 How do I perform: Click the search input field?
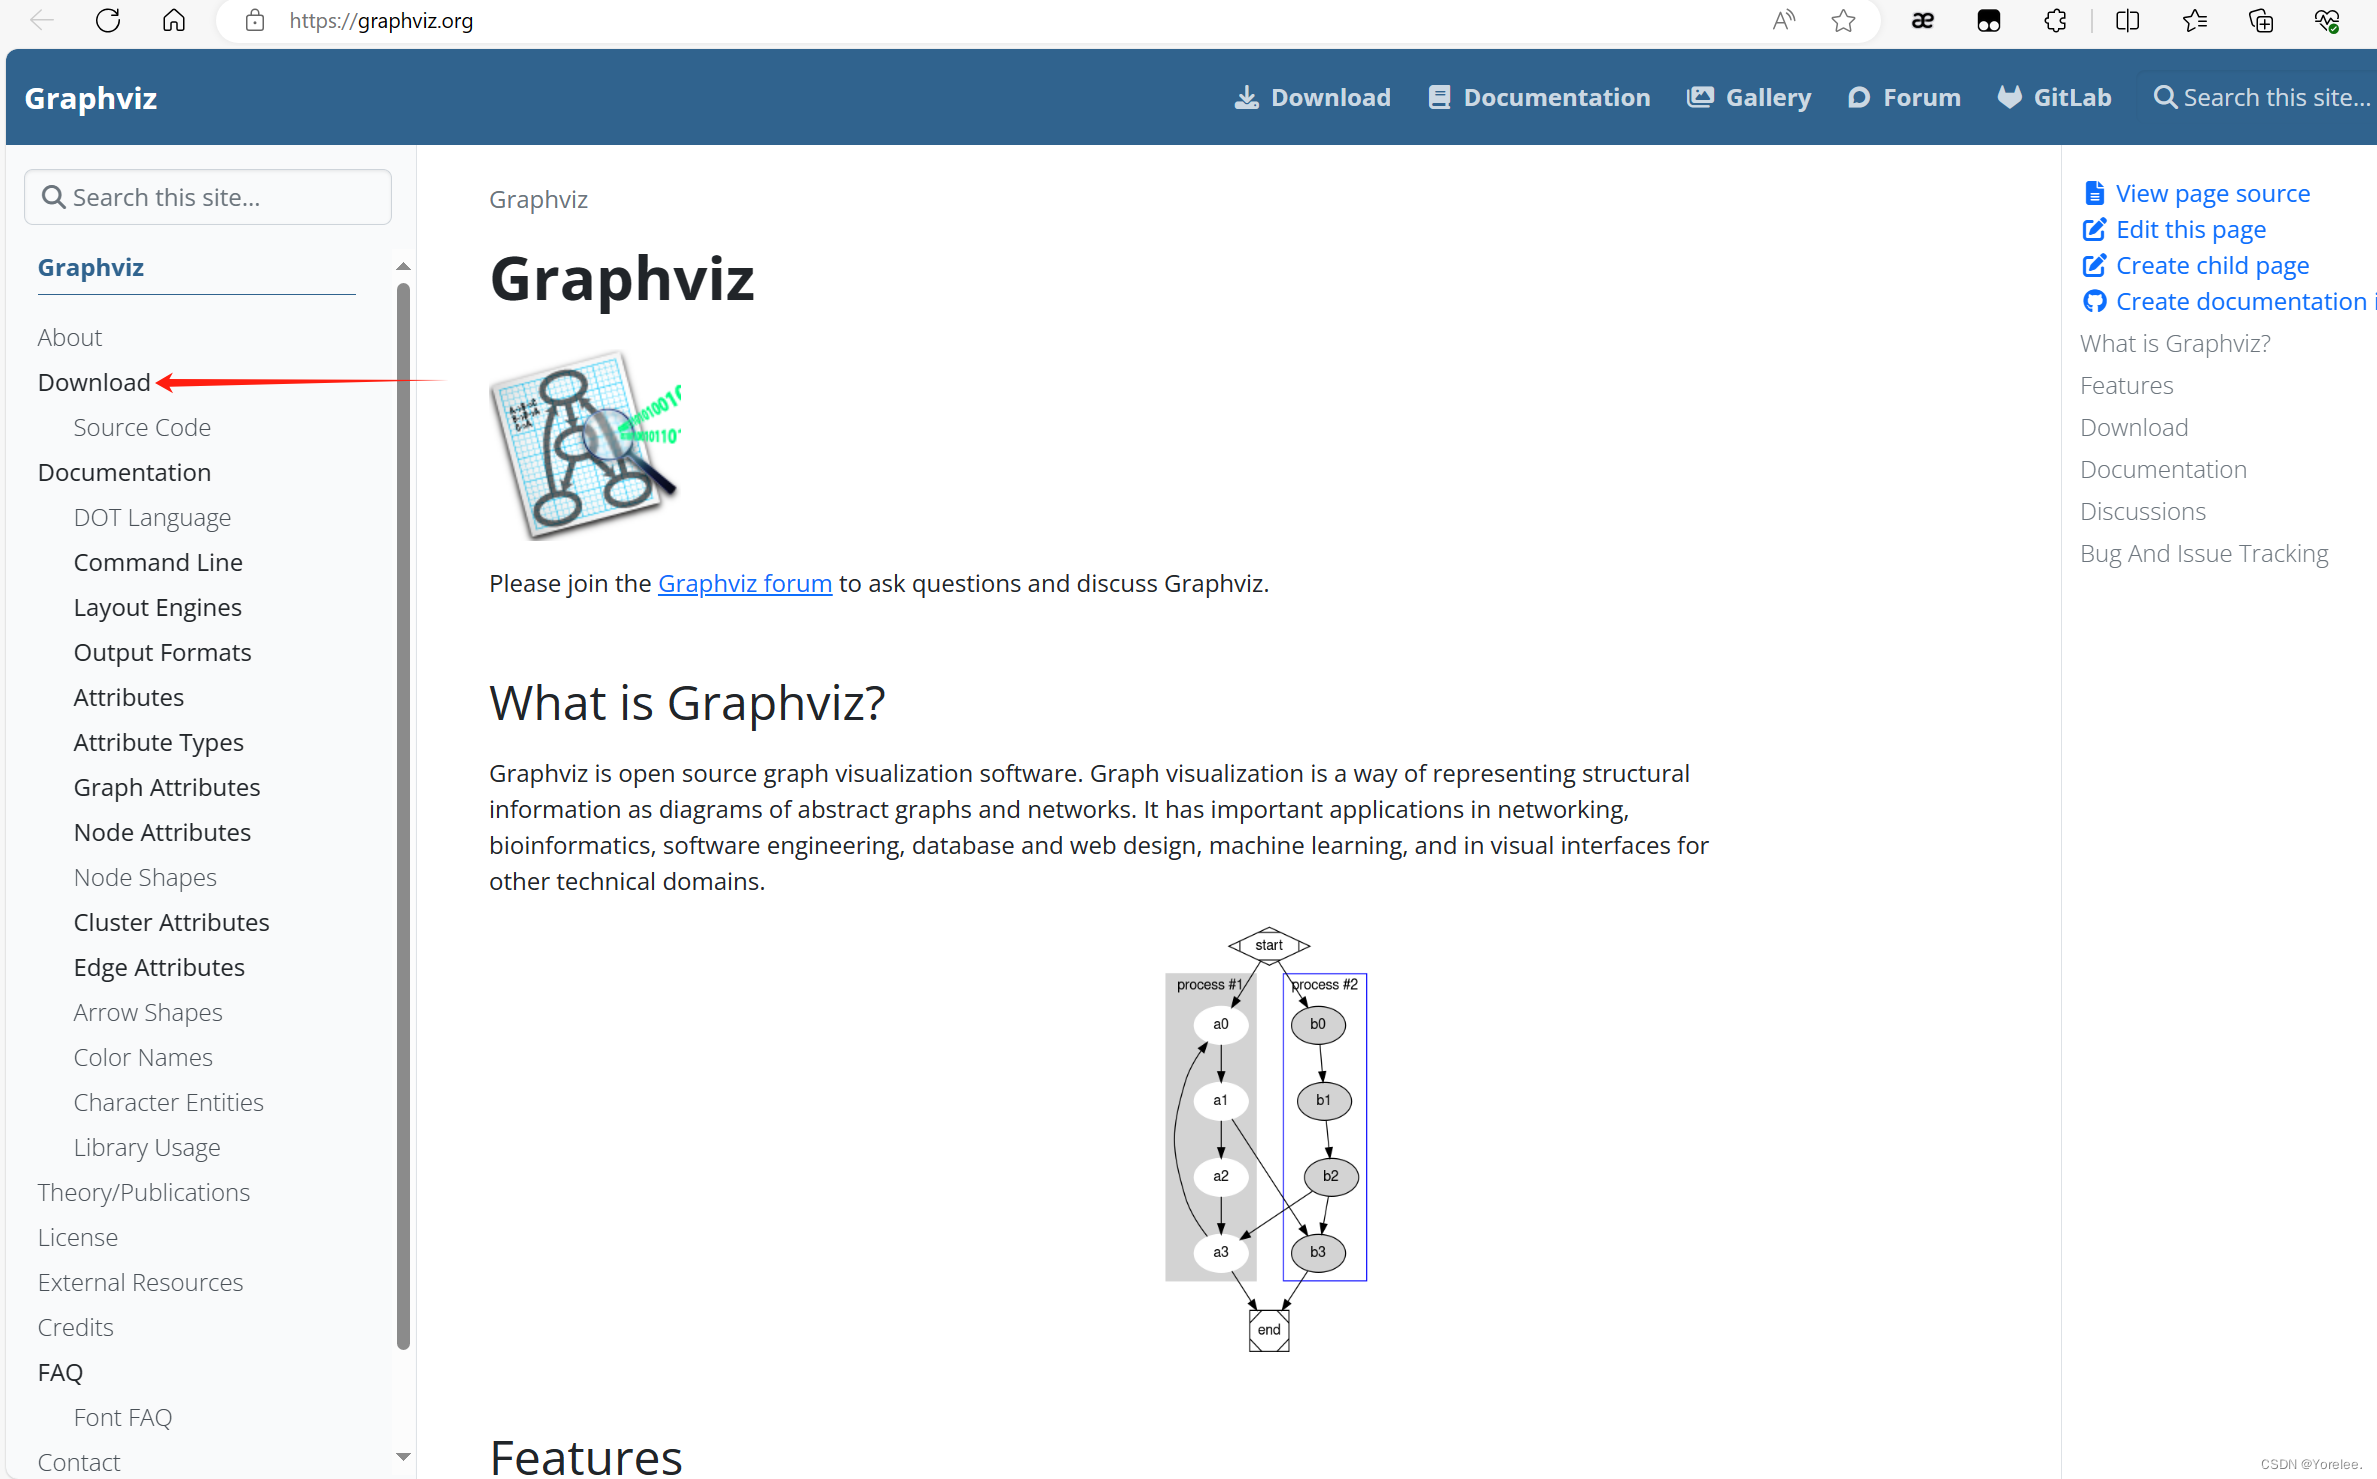[x=210, y=196]
